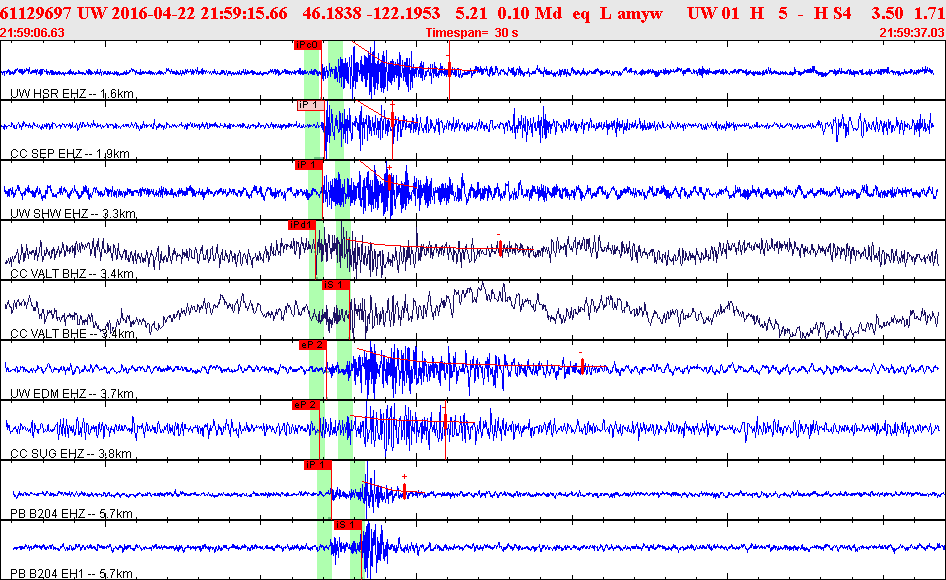
Task: Select the iP 1 pick flag on SHW trace
Action: point(309,165)
